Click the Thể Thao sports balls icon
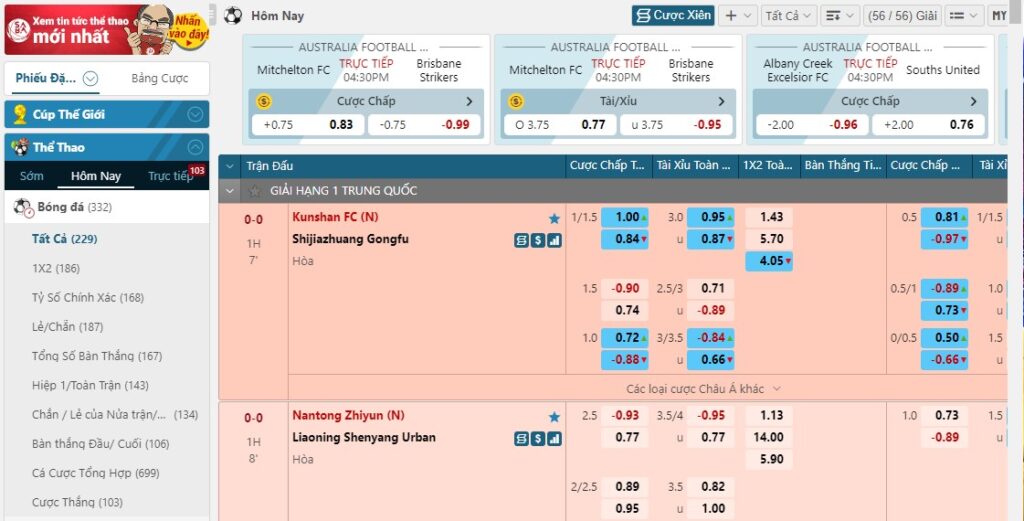 pyautogui.click(x=20, y=147)
